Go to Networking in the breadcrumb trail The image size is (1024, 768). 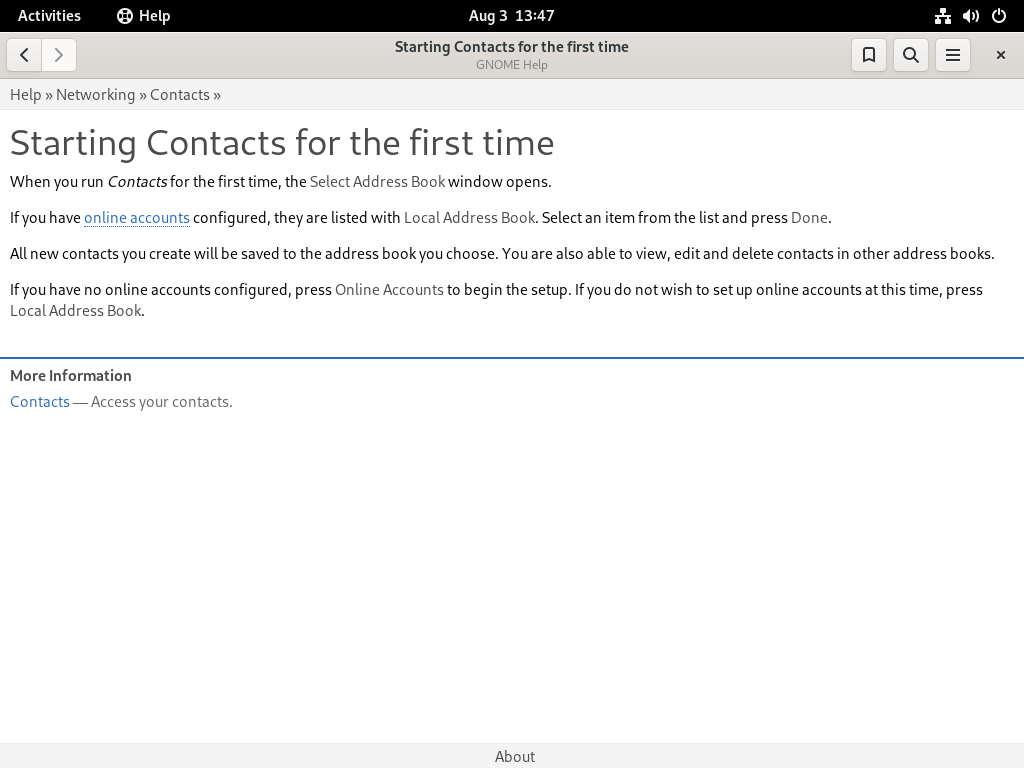(x=95, y=95)
